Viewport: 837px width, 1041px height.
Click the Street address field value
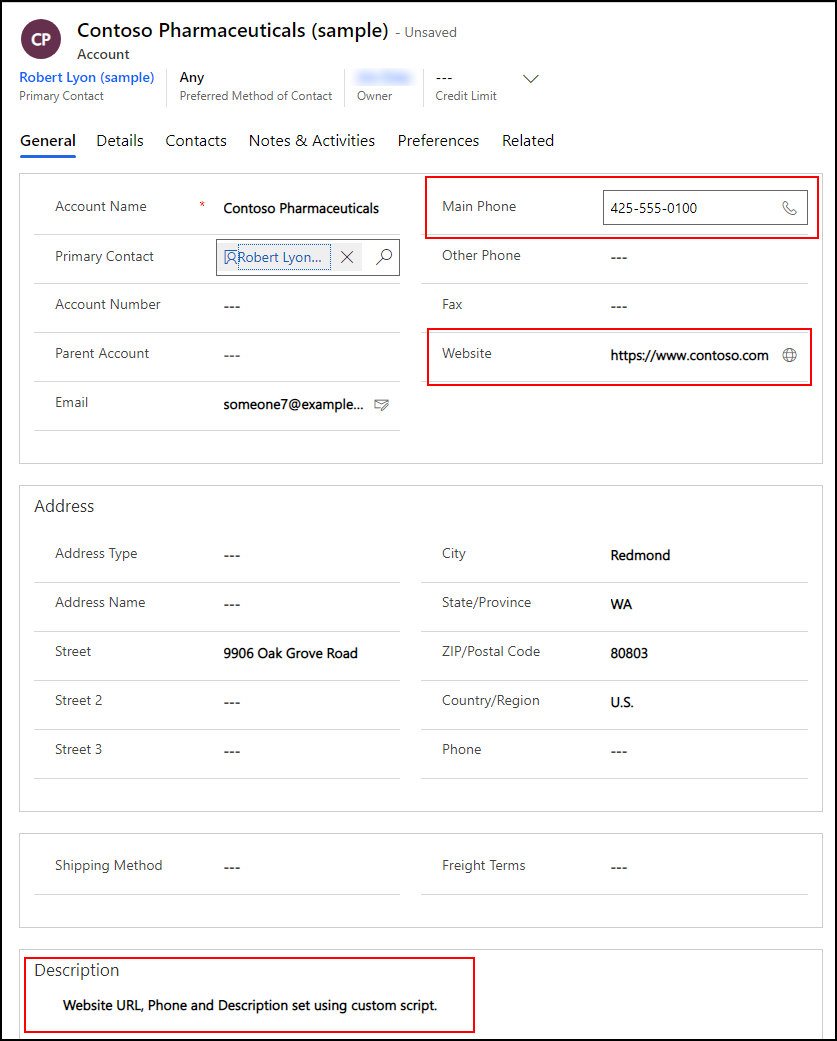tap(290, 653)
